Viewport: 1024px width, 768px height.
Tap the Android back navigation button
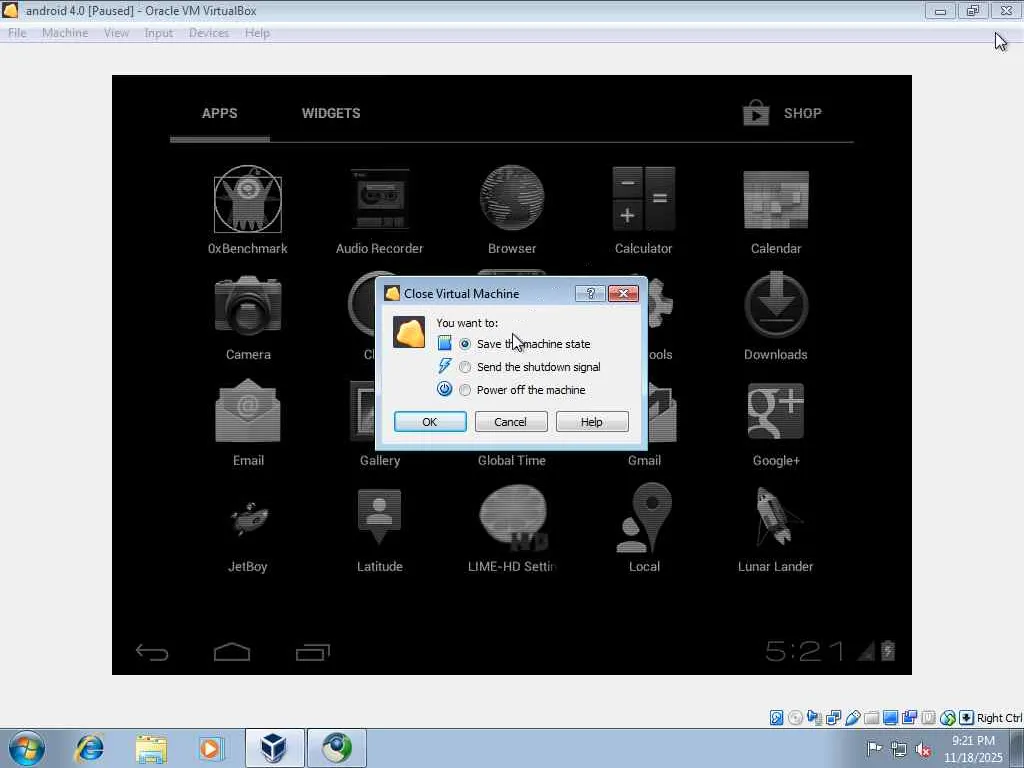point(152,652)
